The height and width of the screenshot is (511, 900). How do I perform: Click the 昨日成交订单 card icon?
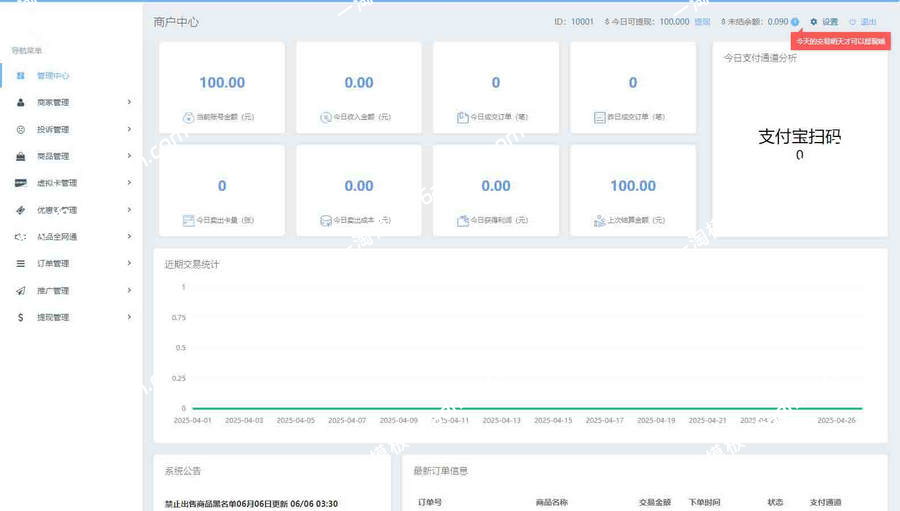click(599, 117)
